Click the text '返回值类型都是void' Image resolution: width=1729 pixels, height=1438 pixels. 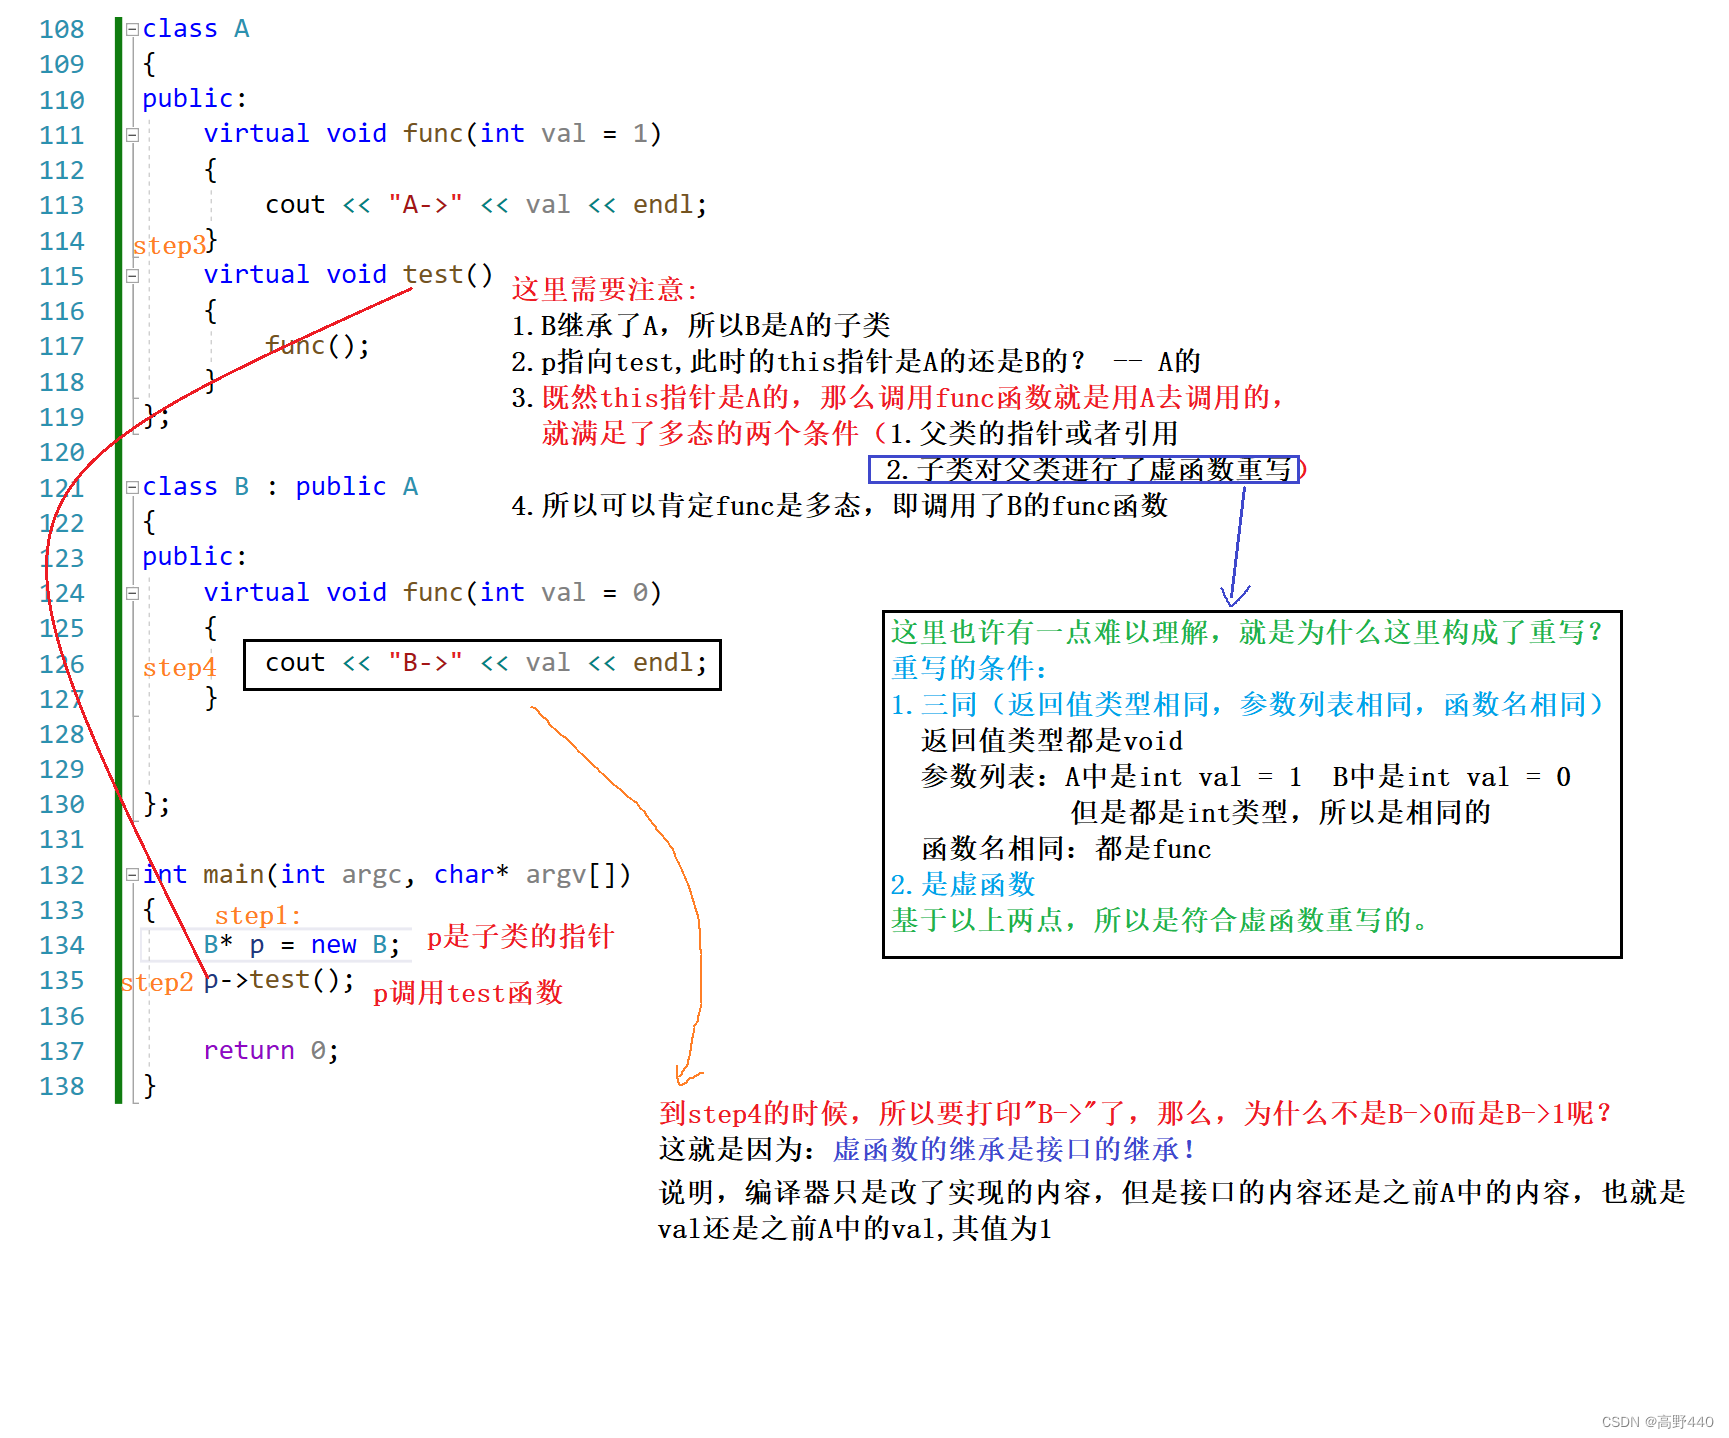point(1052,741)
